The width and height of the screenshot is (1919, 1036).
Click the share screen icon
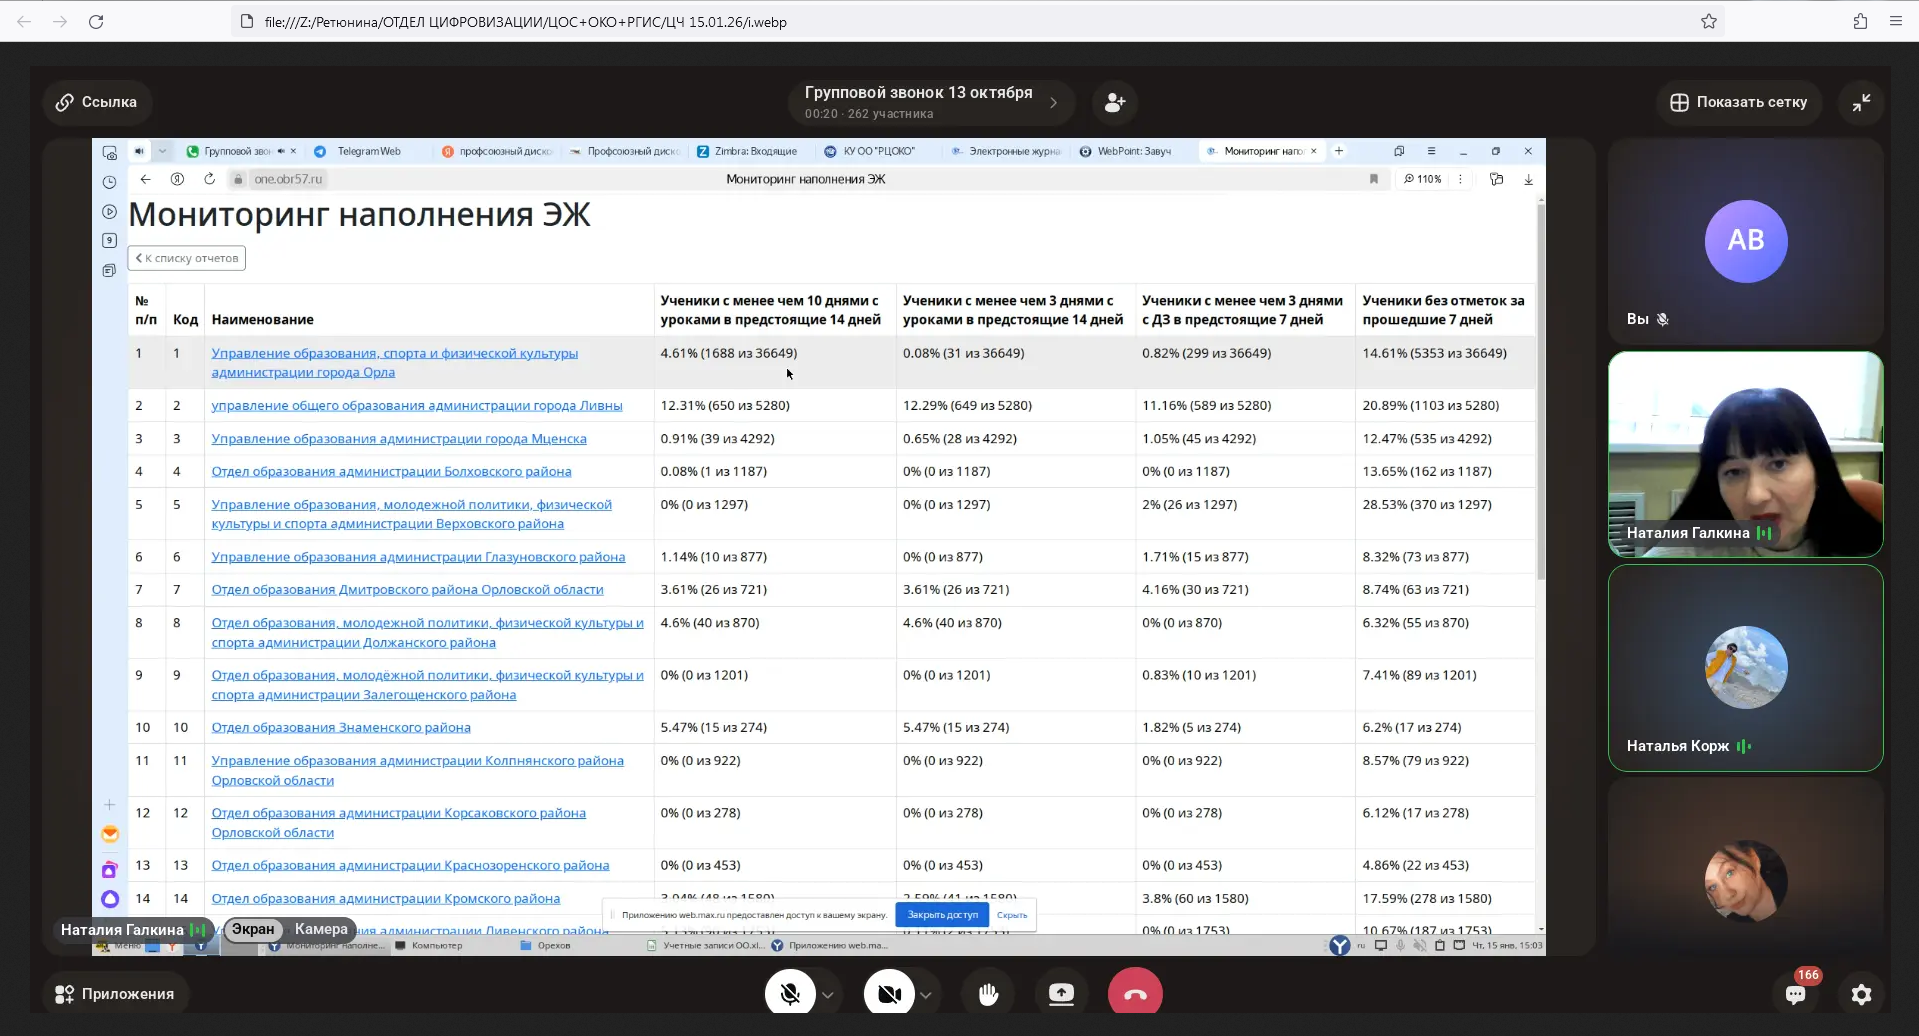[x=1061, y=994]
